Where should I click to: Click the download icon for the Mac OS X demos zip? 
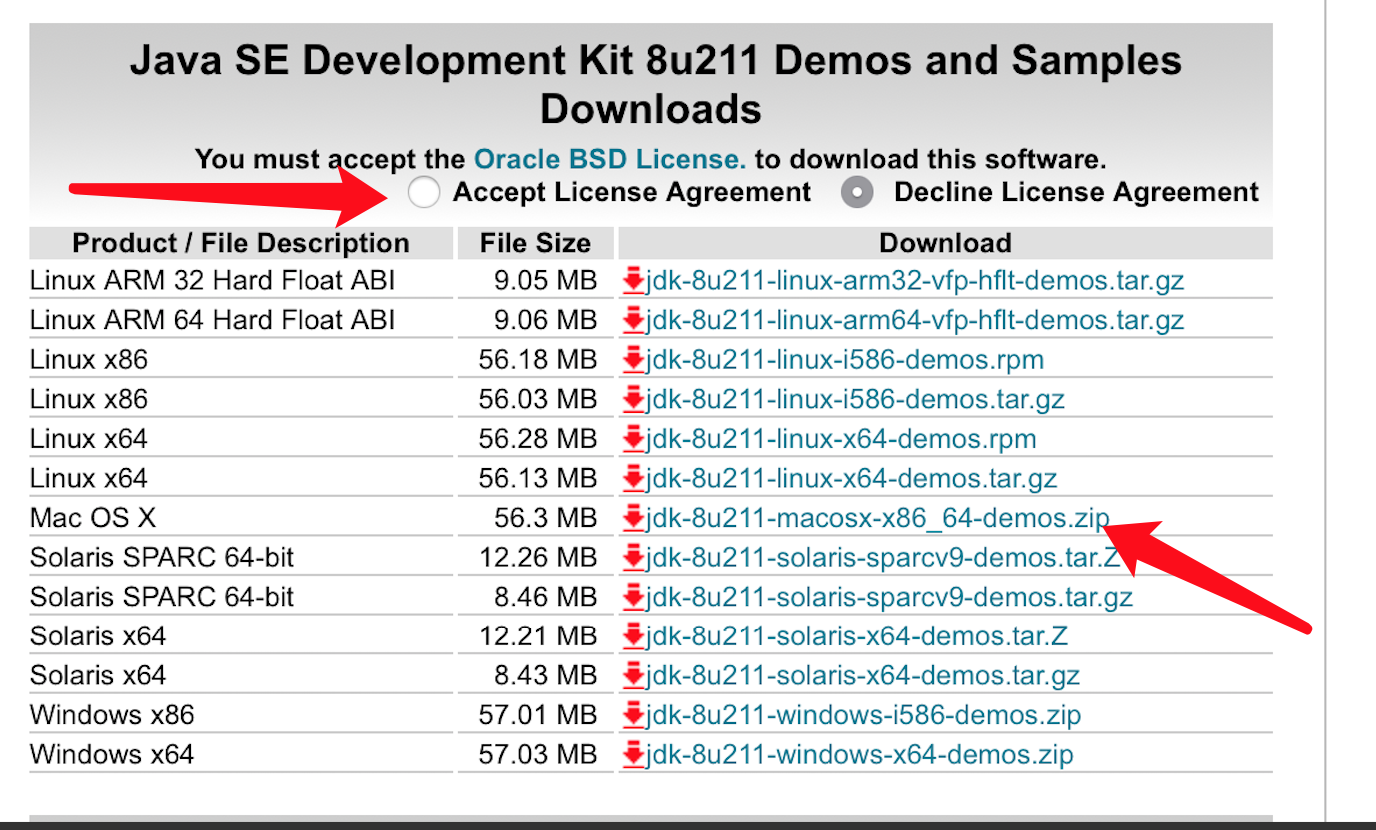pyautogui.click(x=636, y=518)
